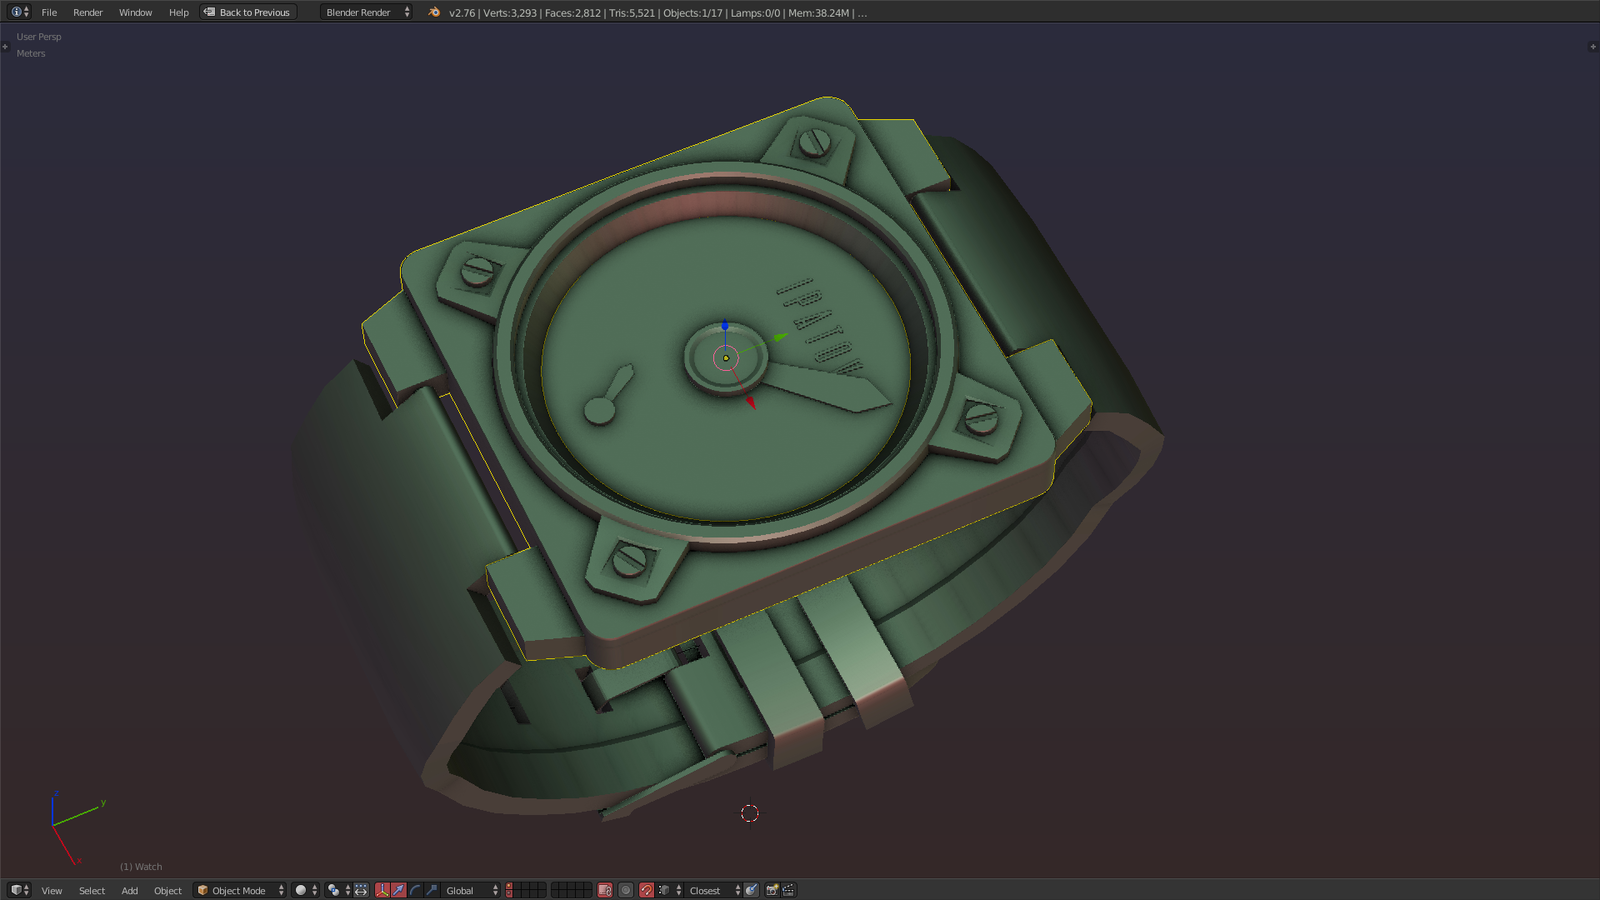Select the rotate manipulator arc icon

(415, 890)
